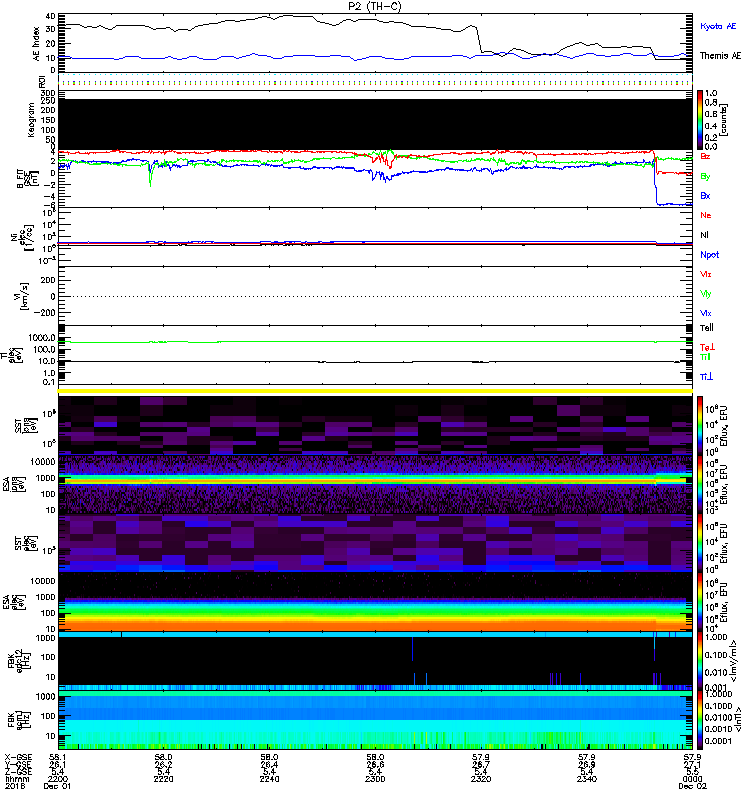Screen dimensions: 750x800
Task: Click the 2300 time tick label
Action: (375, 781)
